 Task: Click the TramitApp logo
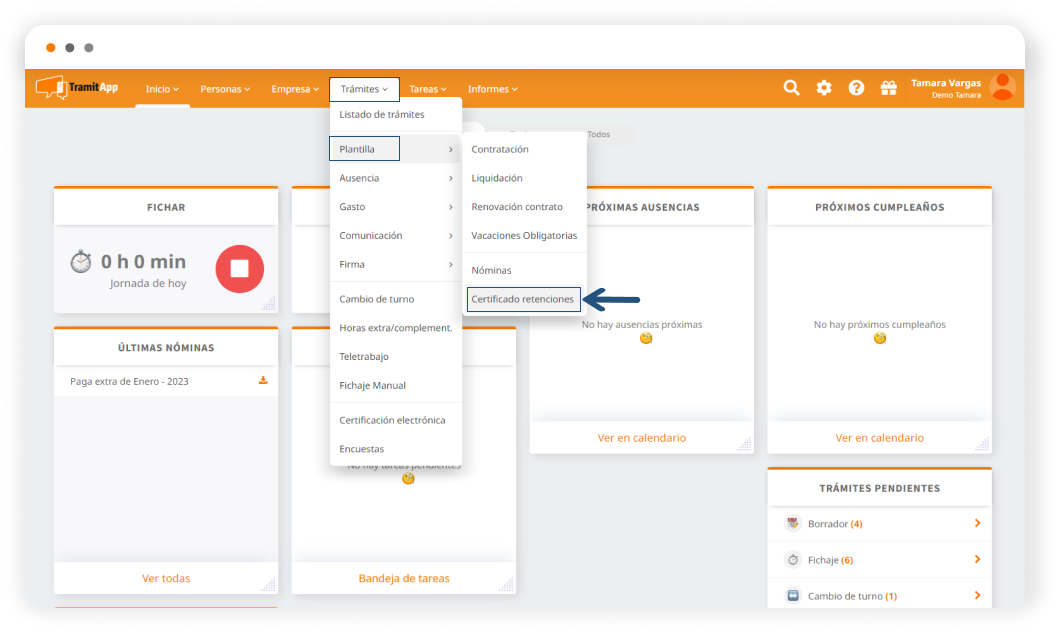pos(77,88)
